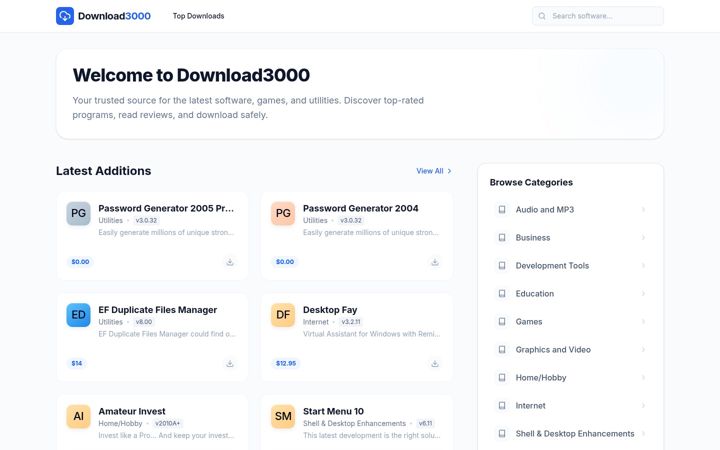The image size is (720, 450).
Task: Click the magnifier icon in search box
Action: click(542, 16)
